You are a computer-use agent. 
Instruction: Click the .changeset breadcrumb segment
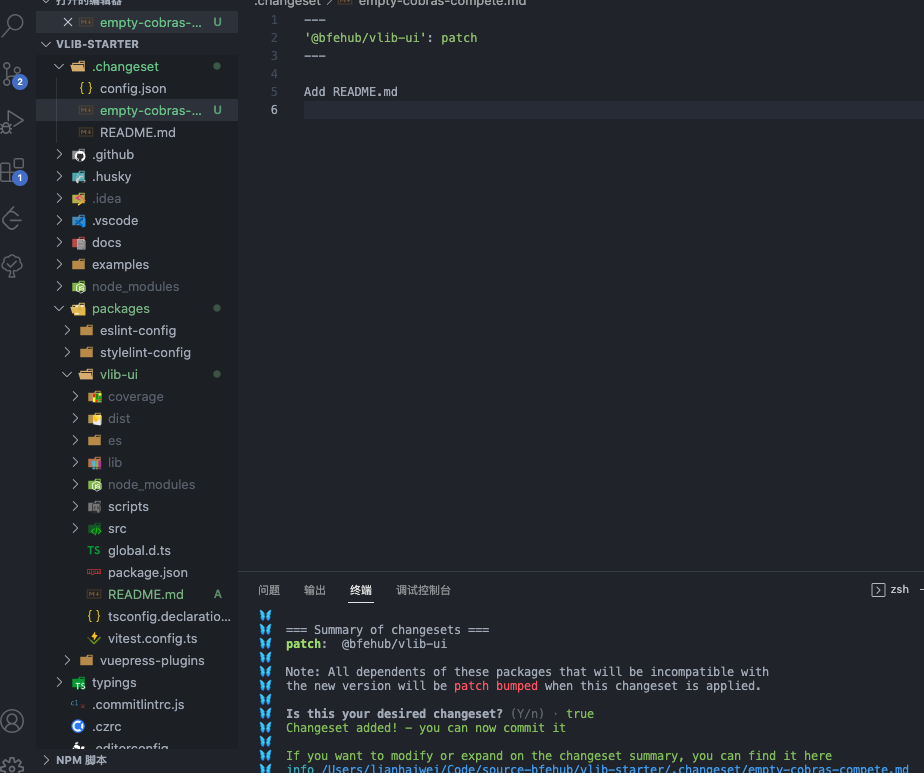288,3
